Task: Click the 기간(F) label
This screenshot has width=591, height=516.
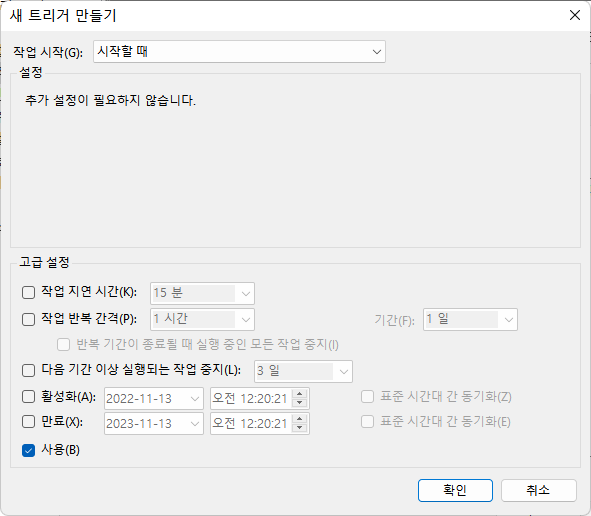Action: coord(394,320)
